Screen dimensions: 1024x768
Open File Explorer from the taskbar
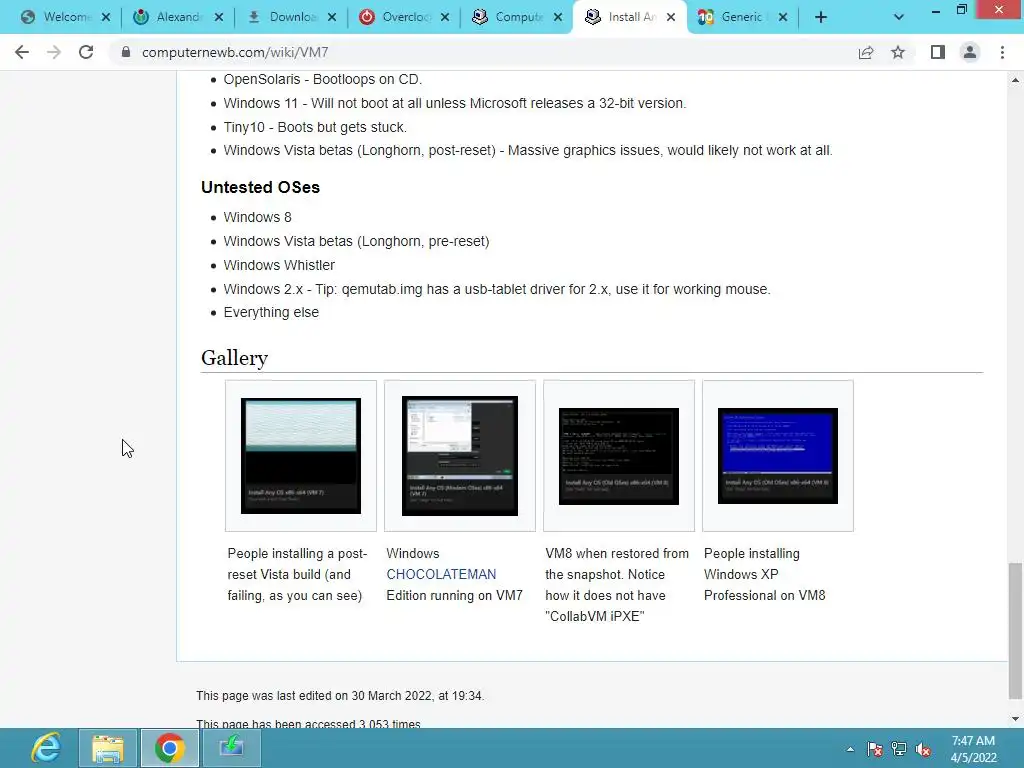tap(108, 748)
